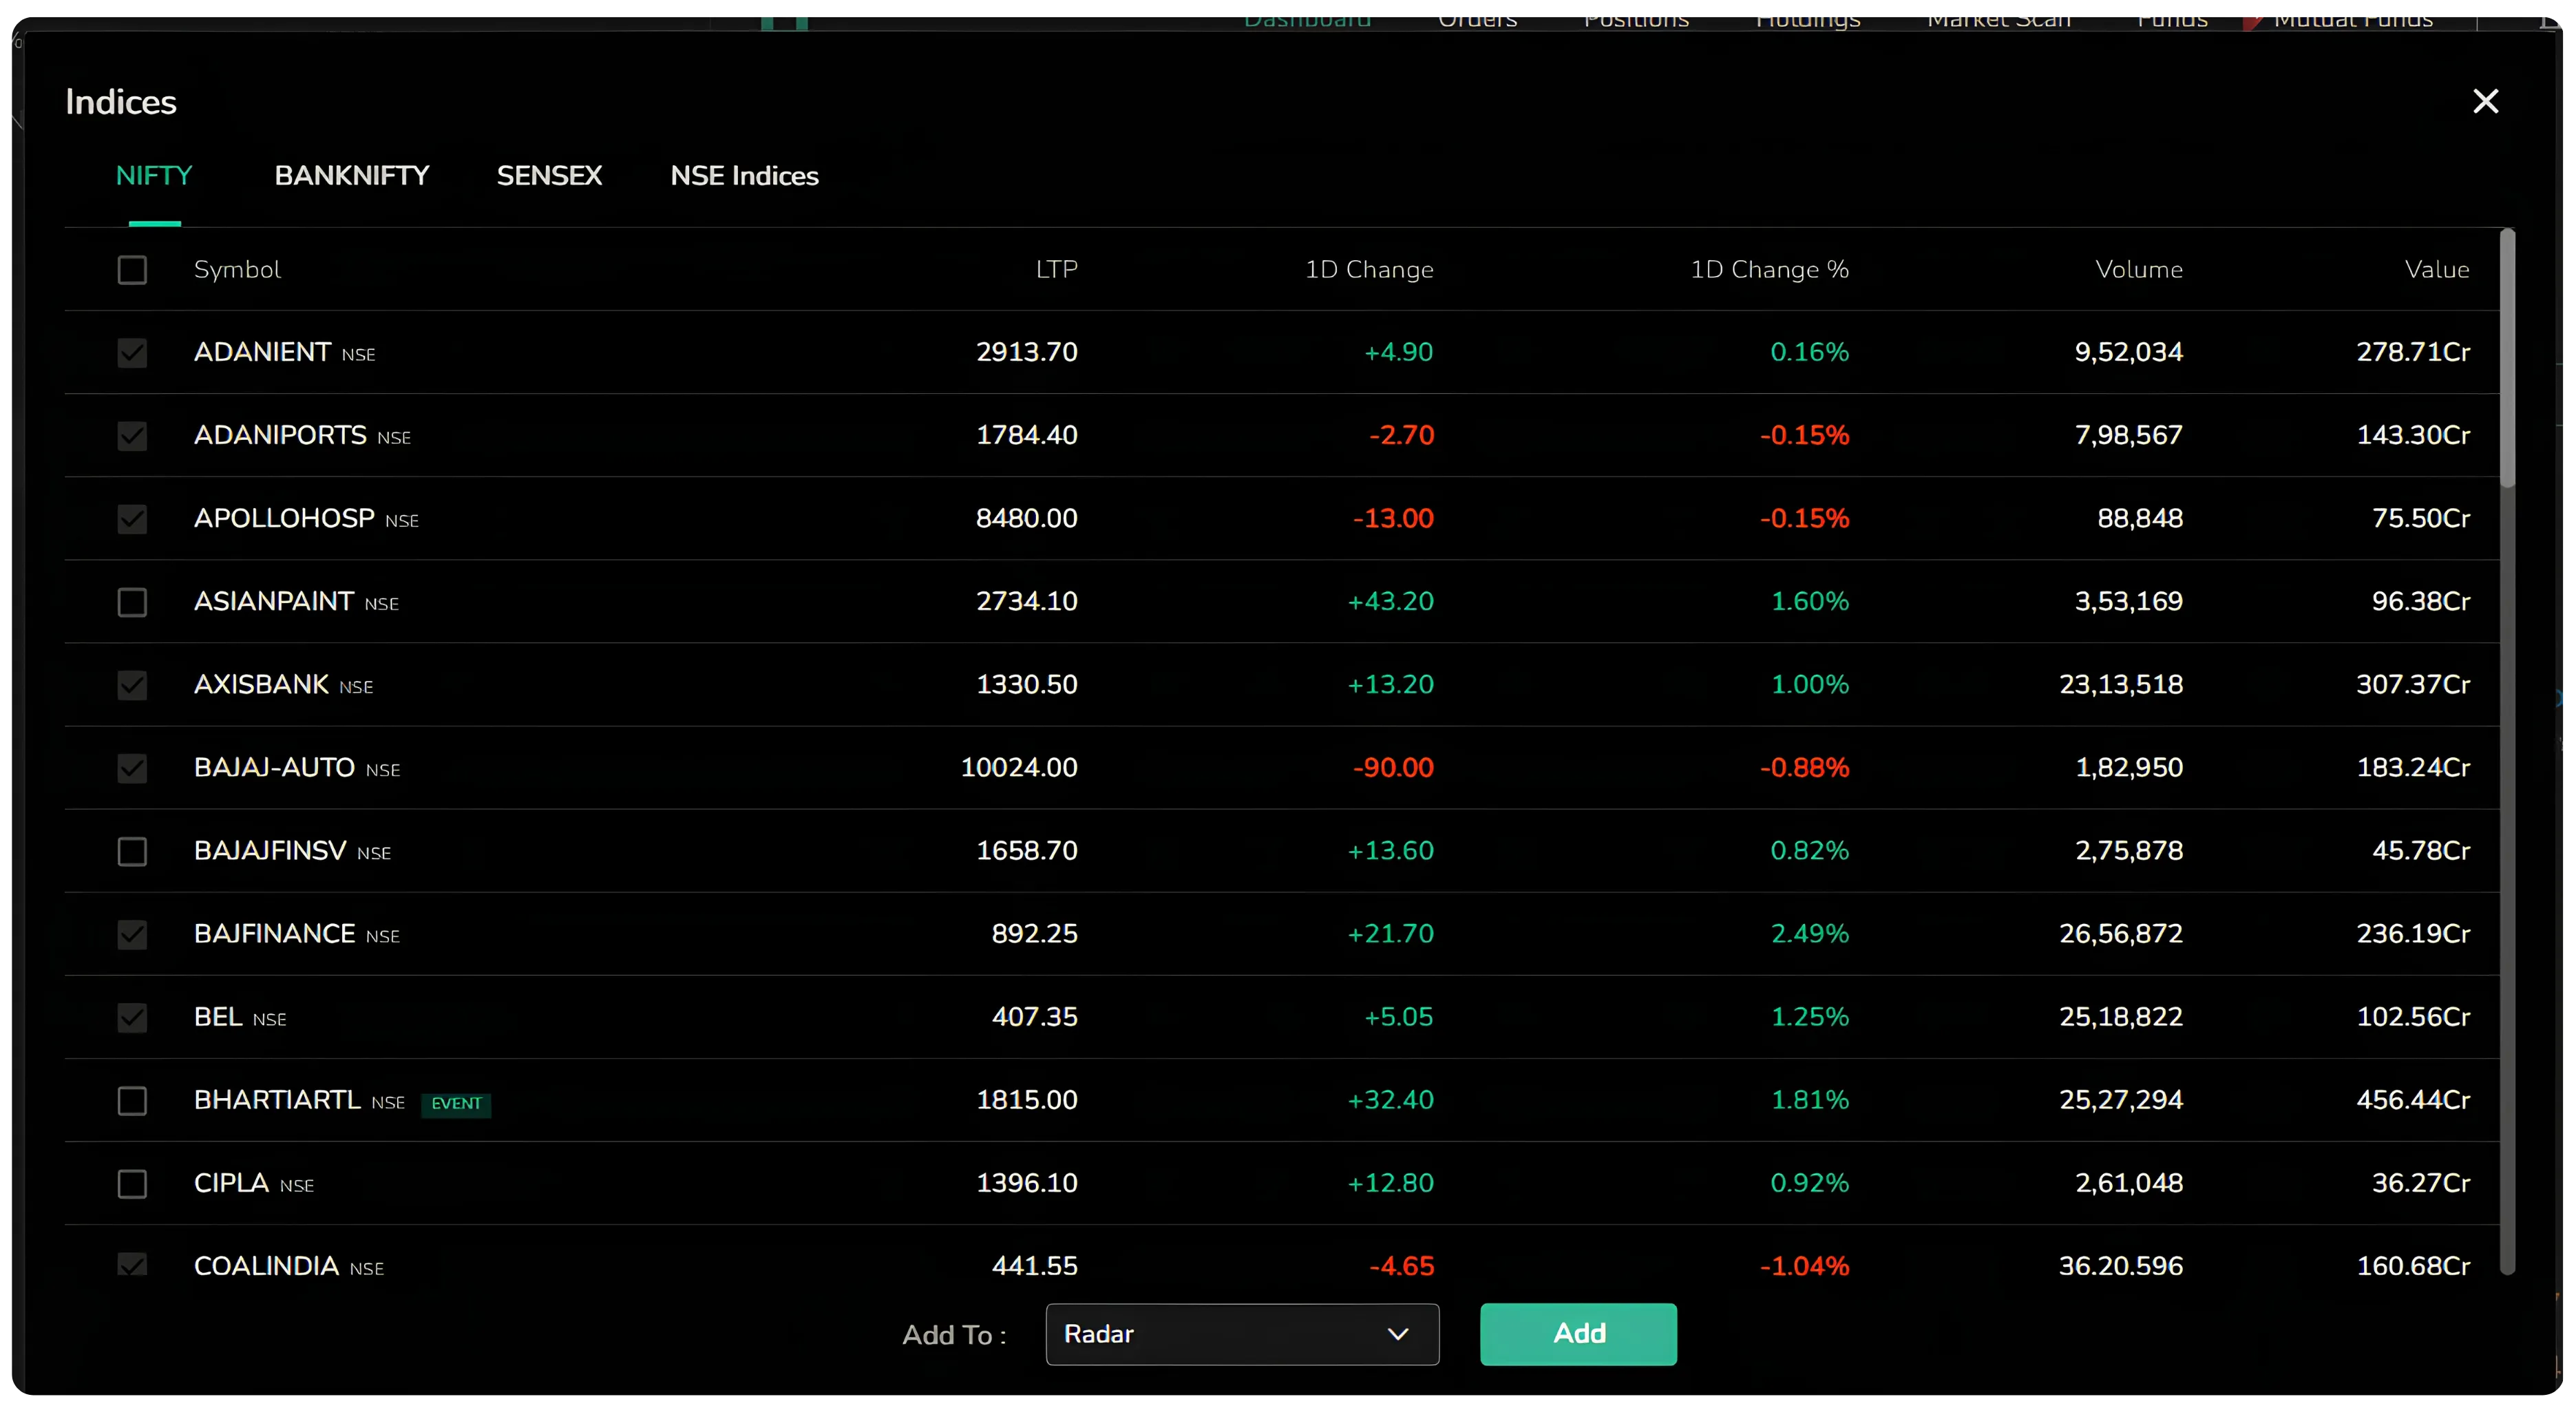Sort by the LTP column header
2576x1410 pixels.
pos(1056,270)
